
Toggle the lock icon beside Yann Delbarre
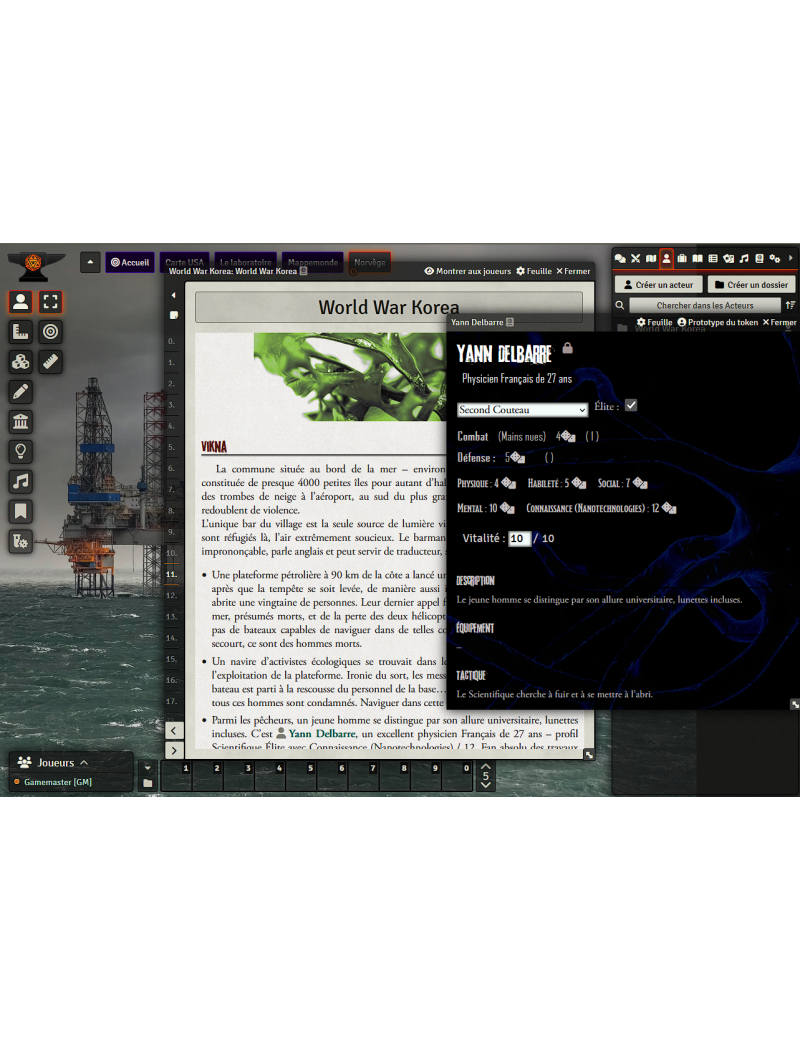coord(568,349)
